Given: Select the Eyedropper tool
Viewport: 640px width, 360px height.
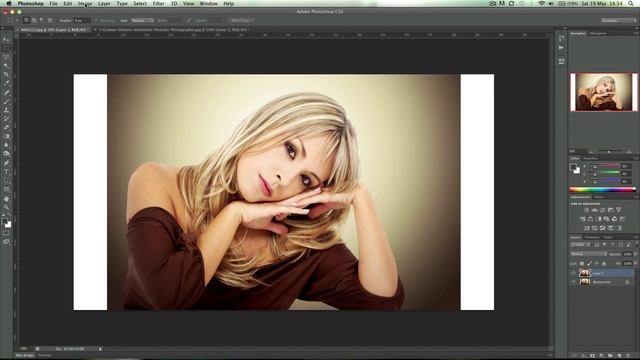Looking at the screenshot, I should point(6,83).
